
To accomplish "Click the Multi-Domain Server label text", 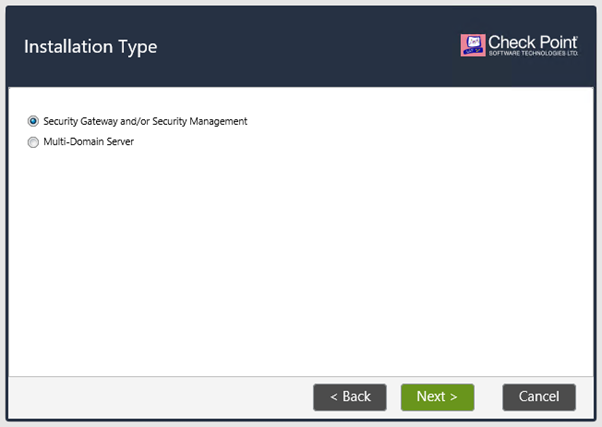I will coord(88,142).
